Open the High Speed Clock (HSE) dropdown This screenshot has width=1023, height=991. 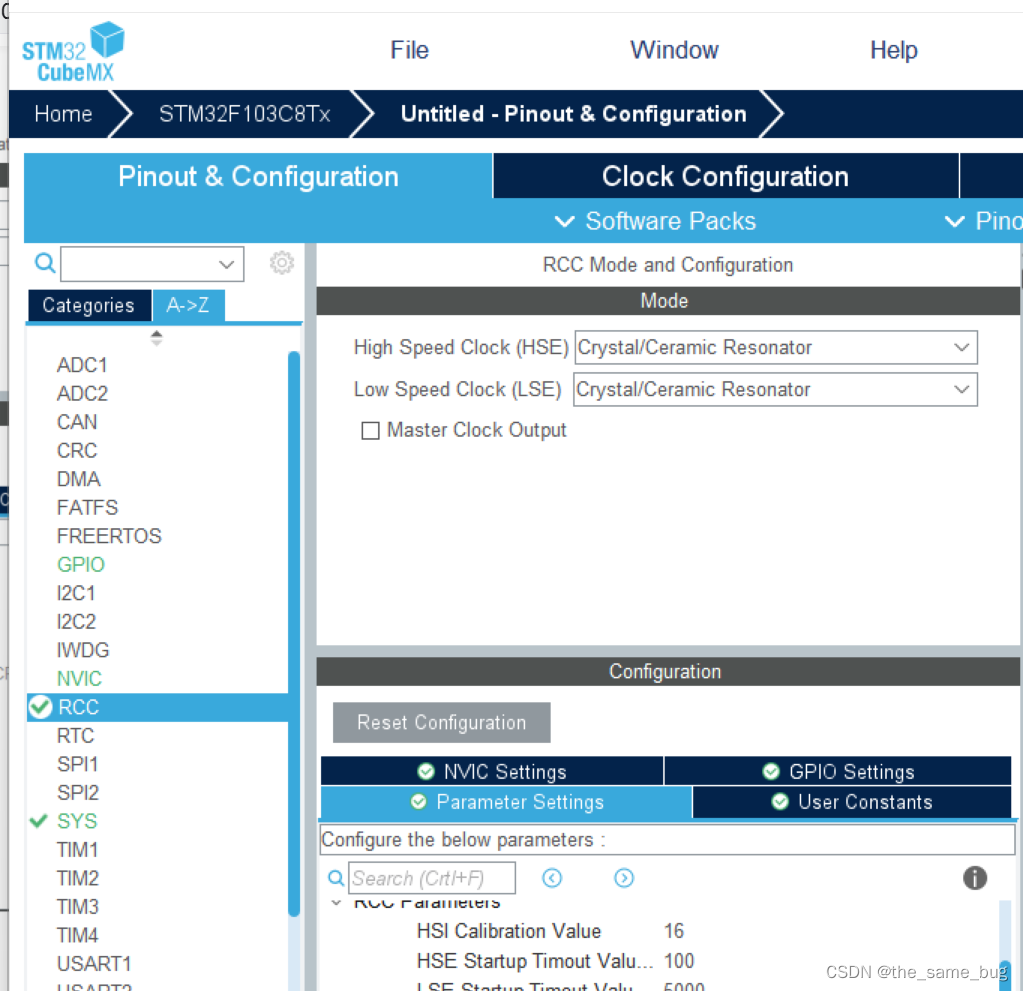click(x=776, y=347)
